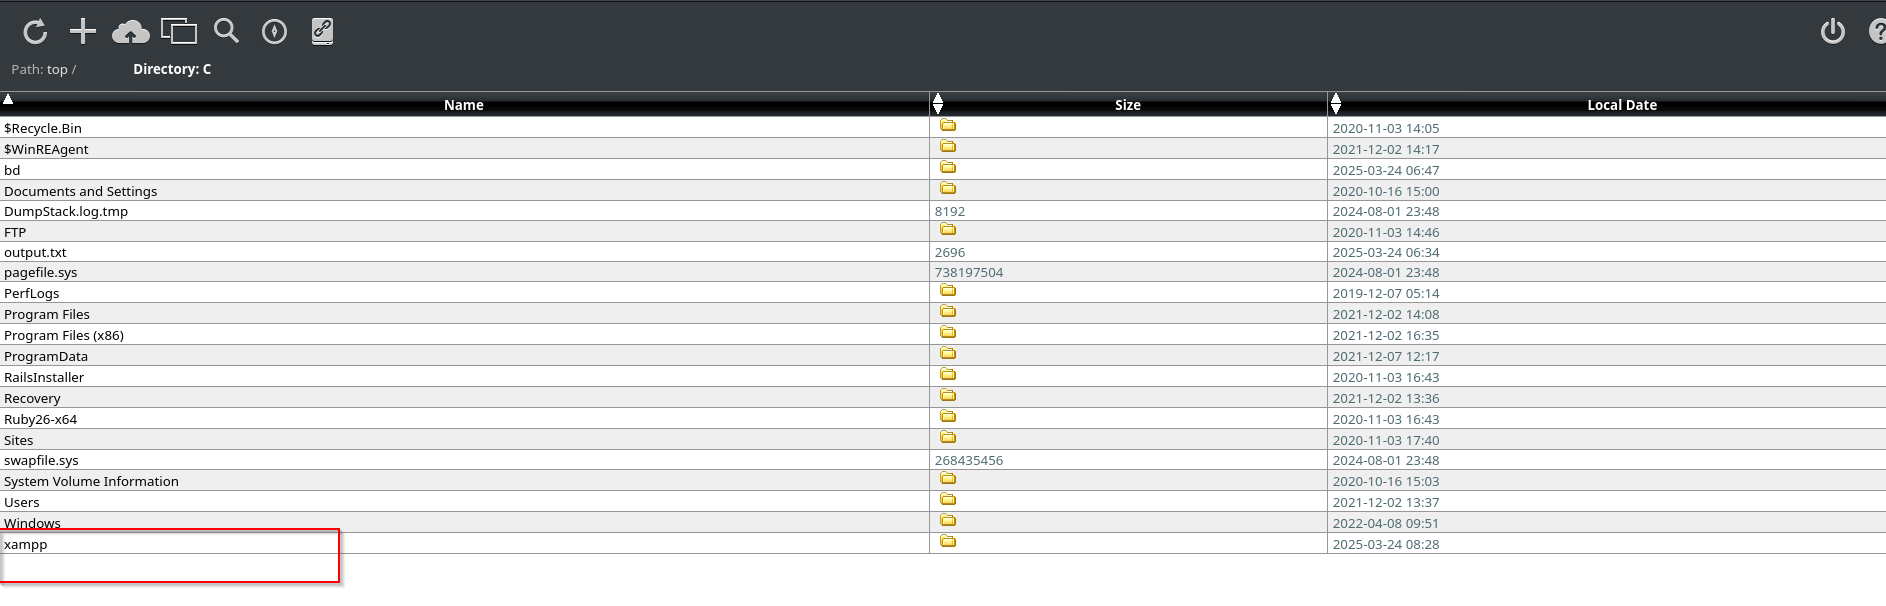Open the Ruby26-x64 folder

tap(40, 420)
